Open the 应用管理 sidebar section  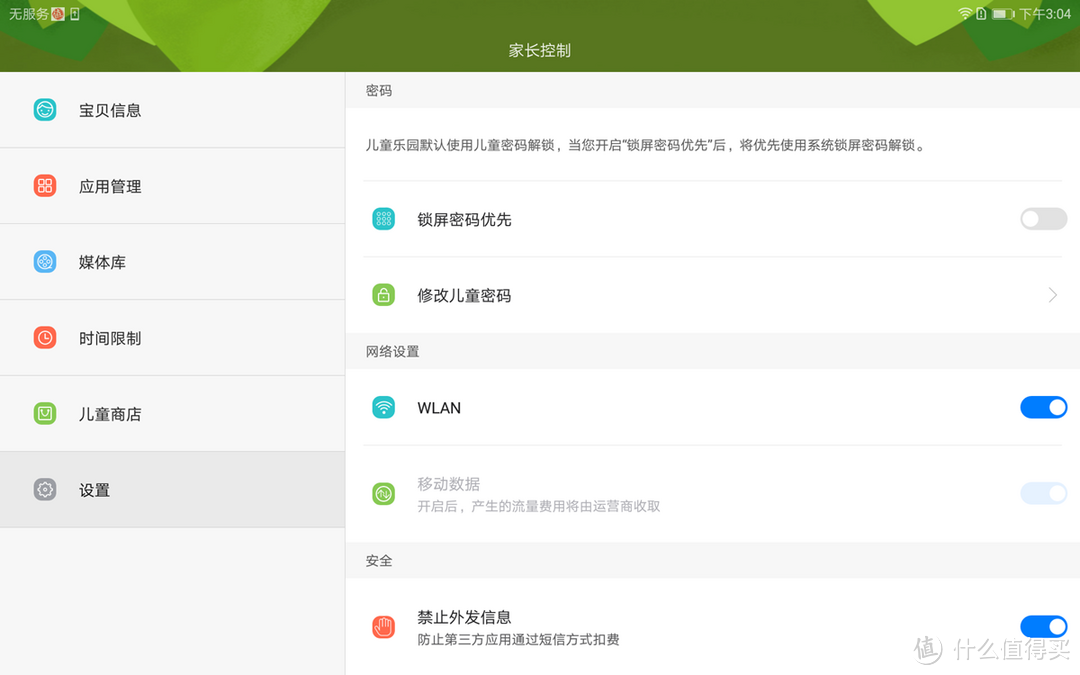[172, 186]
